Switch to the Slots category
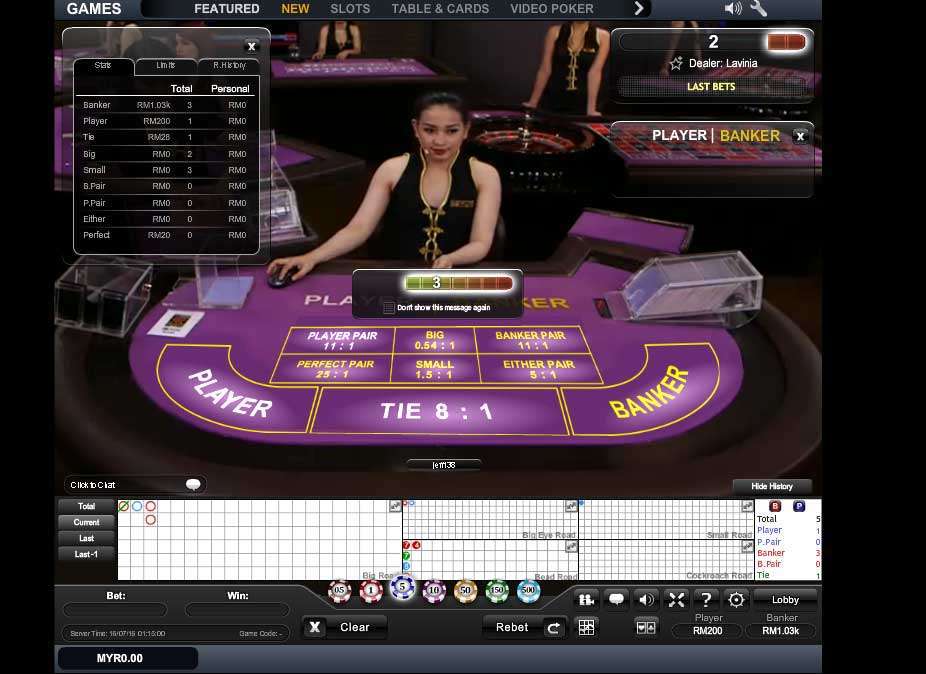The image size is (926, 674). click(x=350, y=9)
